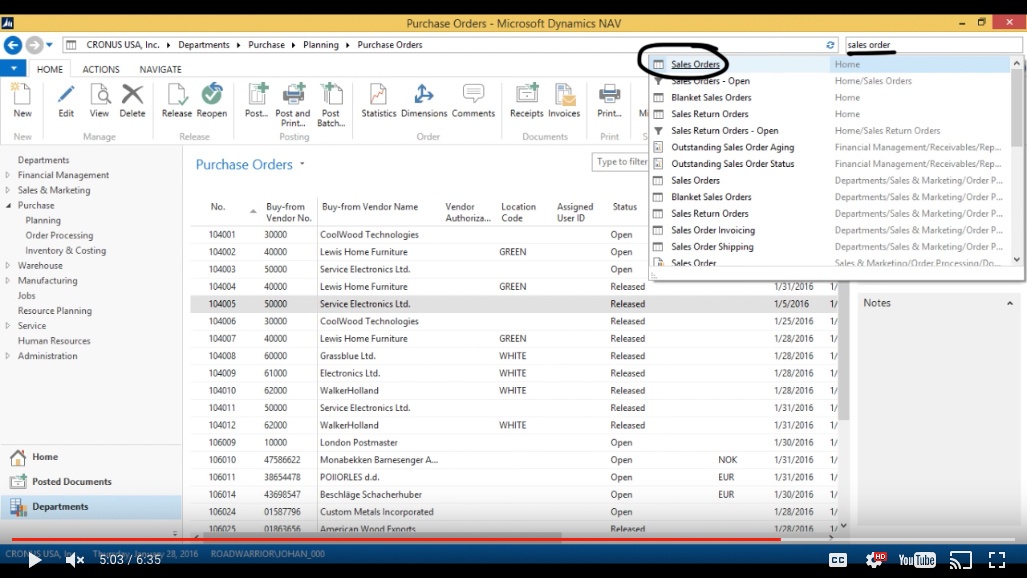Click the Print icon in ribbon

(x=609, y=94)
